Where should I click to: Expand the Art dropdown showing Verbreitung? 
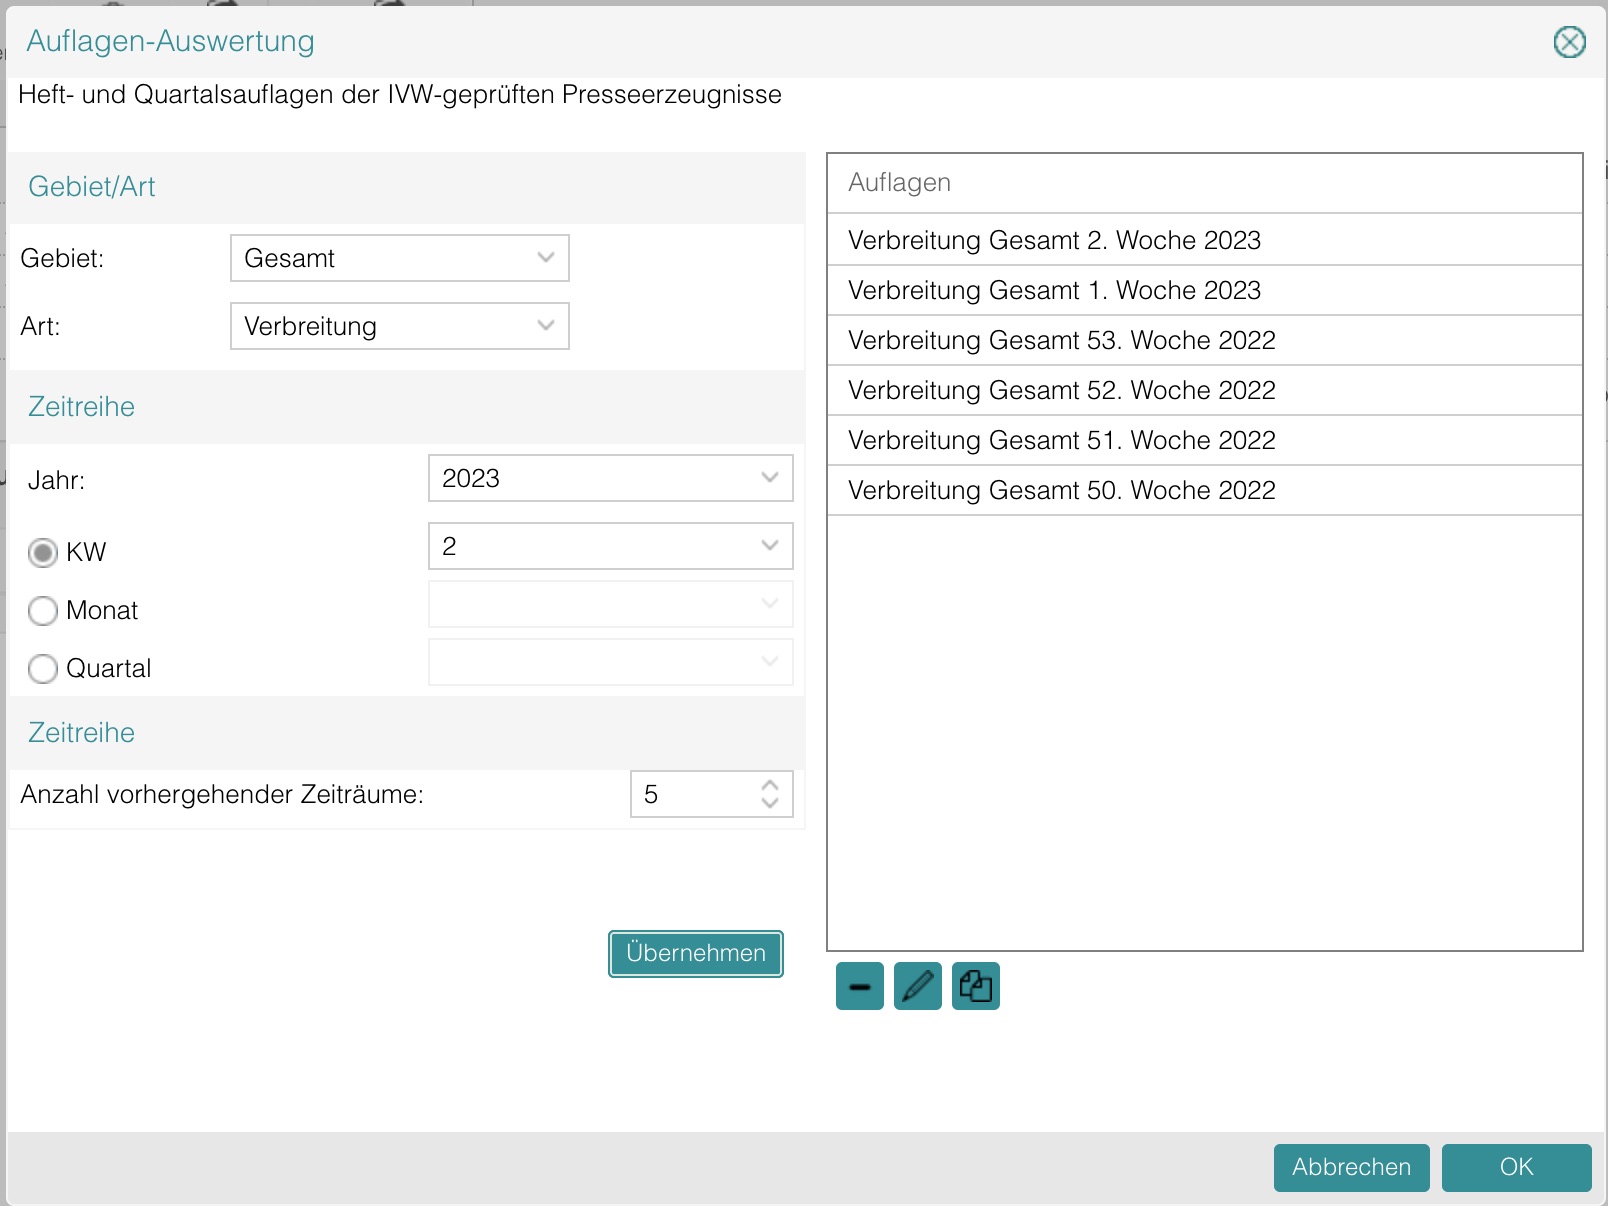tap(399, 326)
